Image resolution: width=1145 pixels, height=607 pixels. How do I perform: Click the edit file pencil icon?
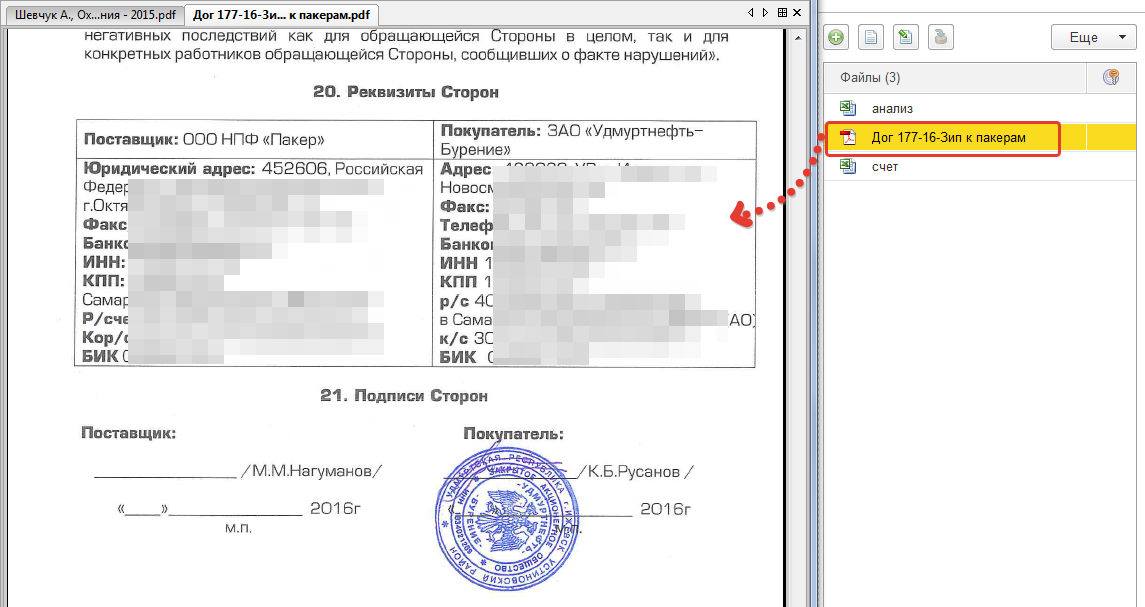click(905, 37)
